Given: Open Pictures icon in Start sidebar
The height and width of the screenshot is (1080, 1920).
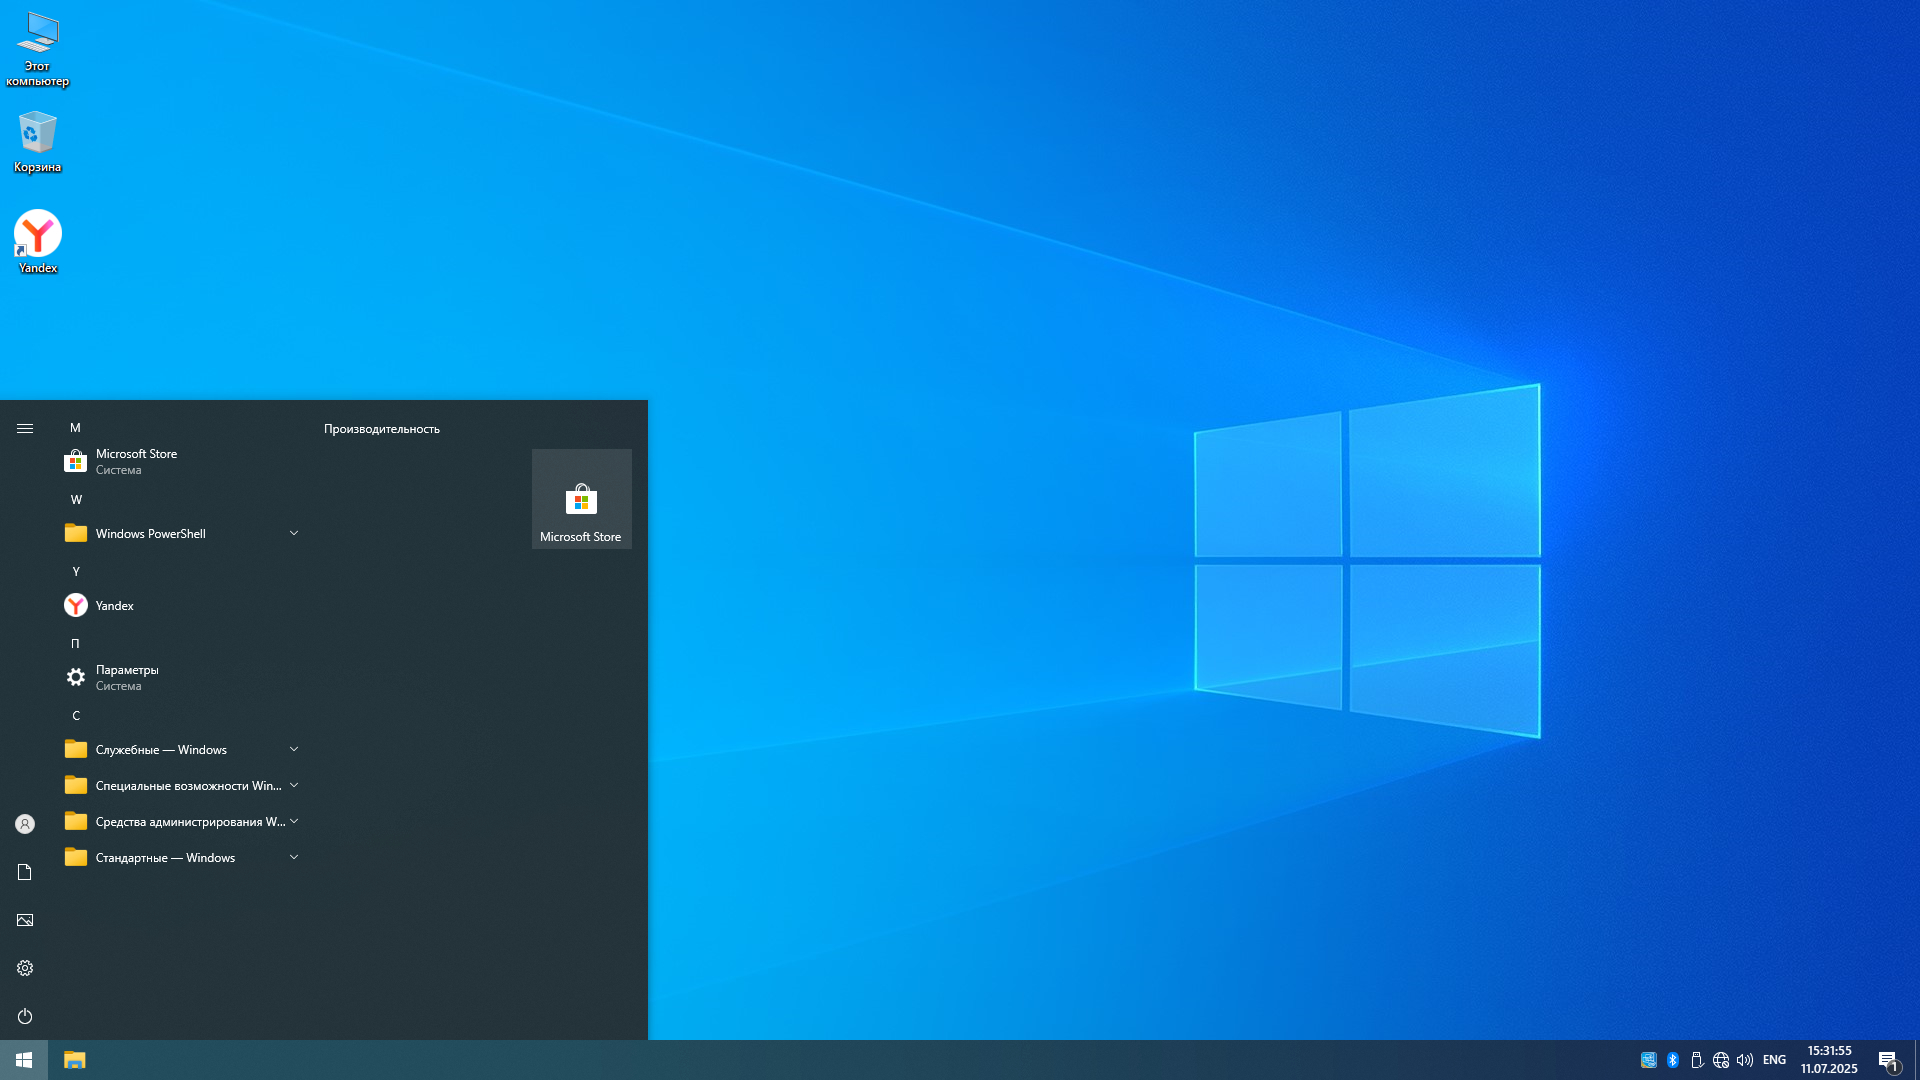Looking at the screenshot, I should point(25,920).
